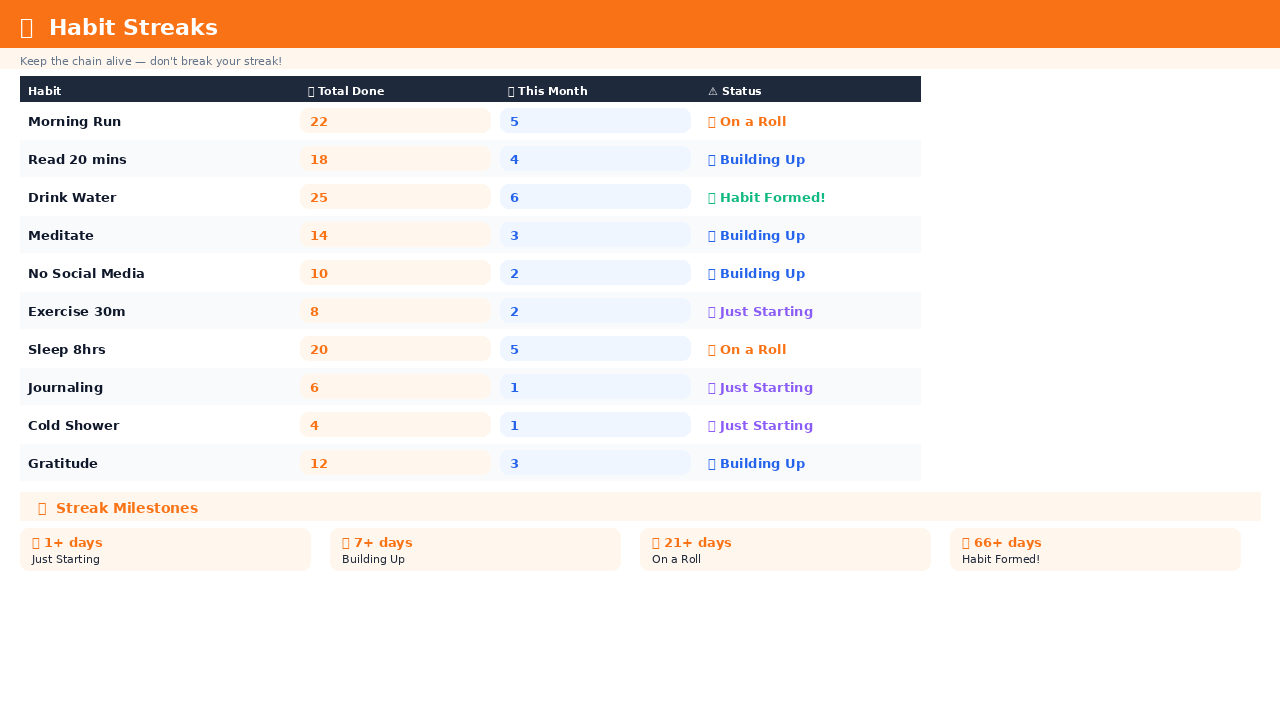The height and width of the screenshot is (720, 1280).
Task: Select the Meditate habit name
Action: [x=61, y=236]
